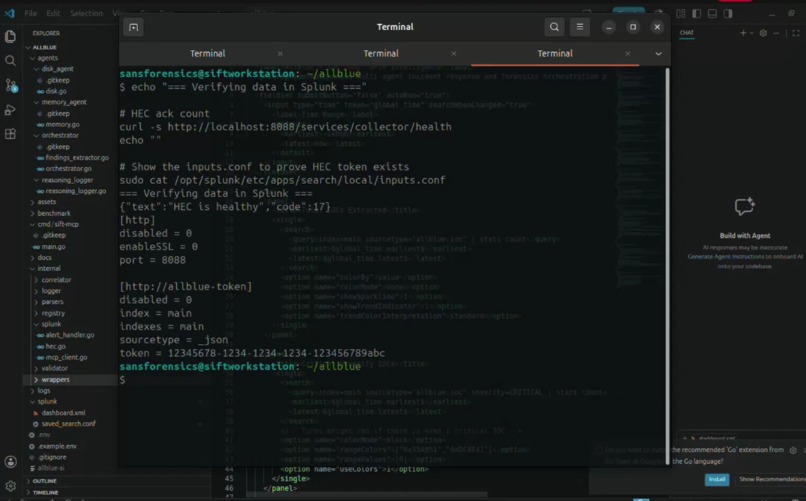806x501 pixels.
Task: Click the new chat plus icon
Action: (743, 33)
